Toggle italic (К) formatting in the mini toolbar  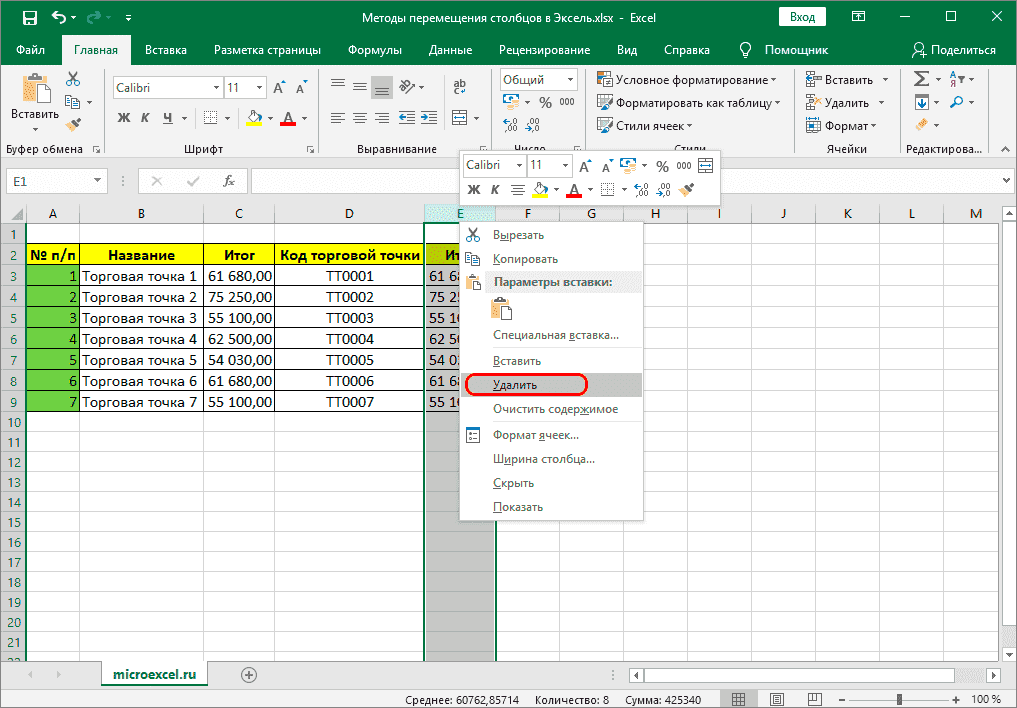[496, 189]
